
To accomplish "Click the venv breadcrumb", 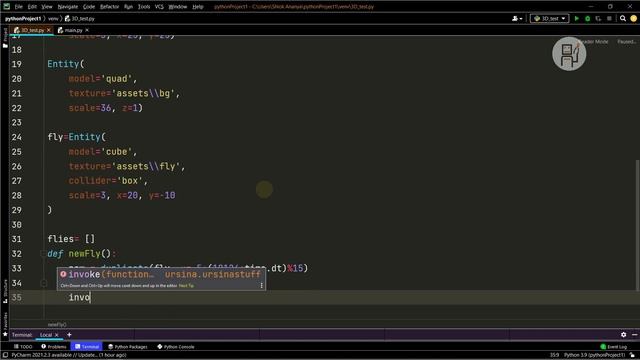I will click(x=53, y=18).
